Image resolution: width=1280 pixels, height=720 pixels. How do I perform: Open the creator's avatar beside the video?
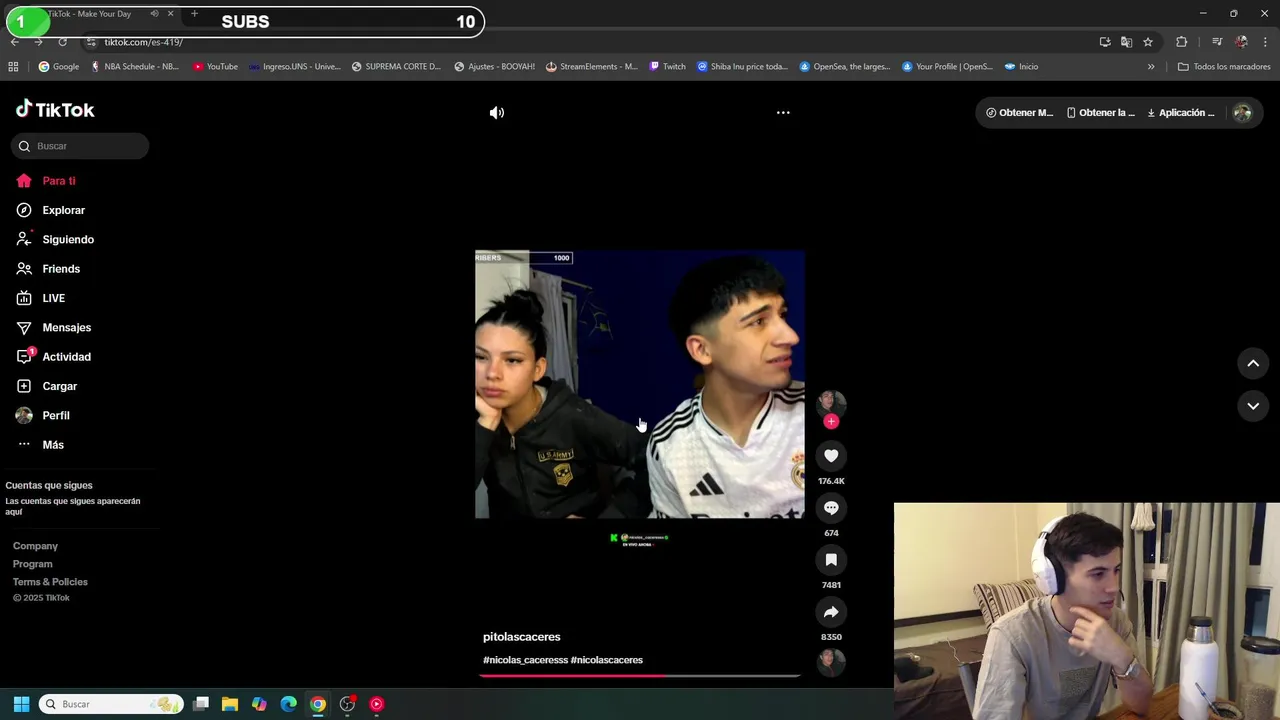(831, 402)
